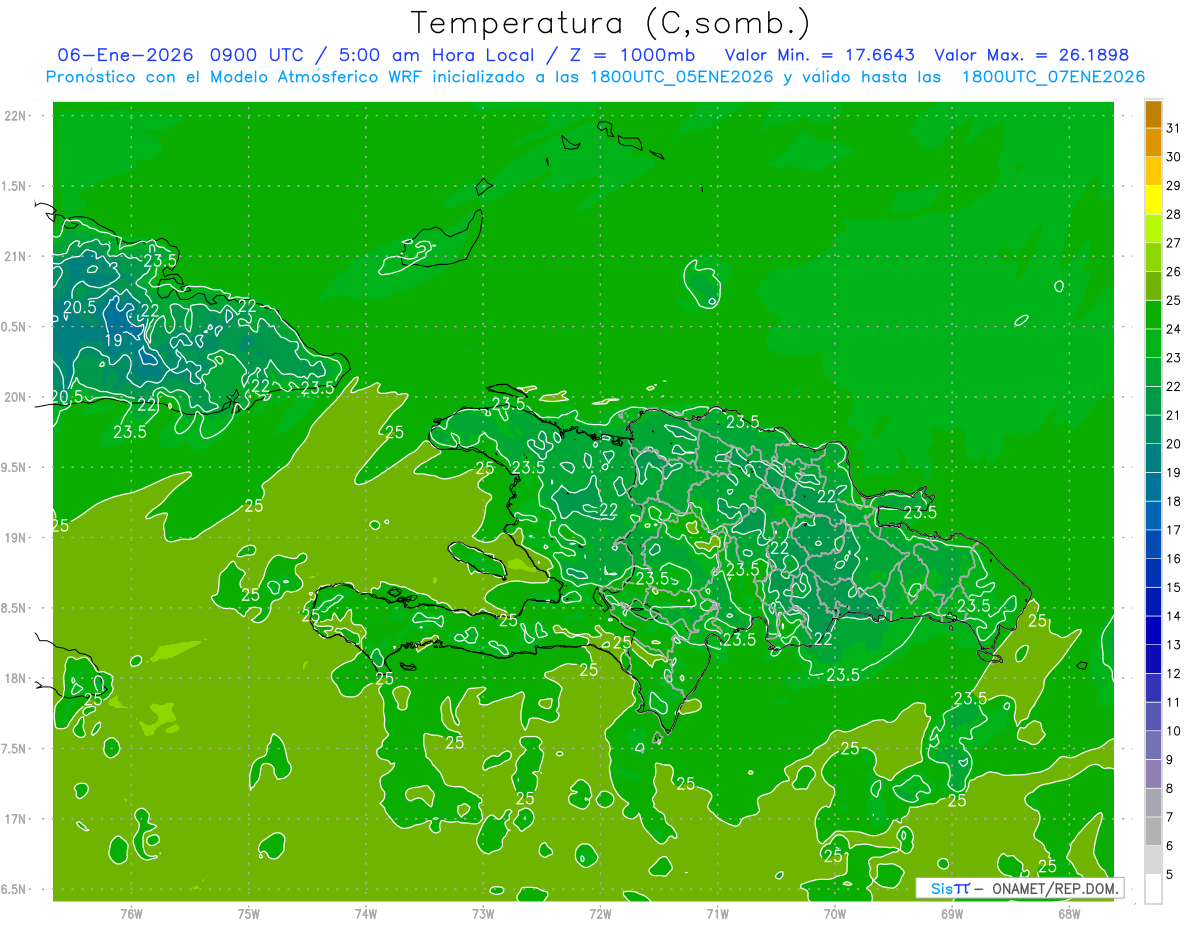Click the '69W' longitude axis label
1200x927 pixels.
(x=952, y=914)
